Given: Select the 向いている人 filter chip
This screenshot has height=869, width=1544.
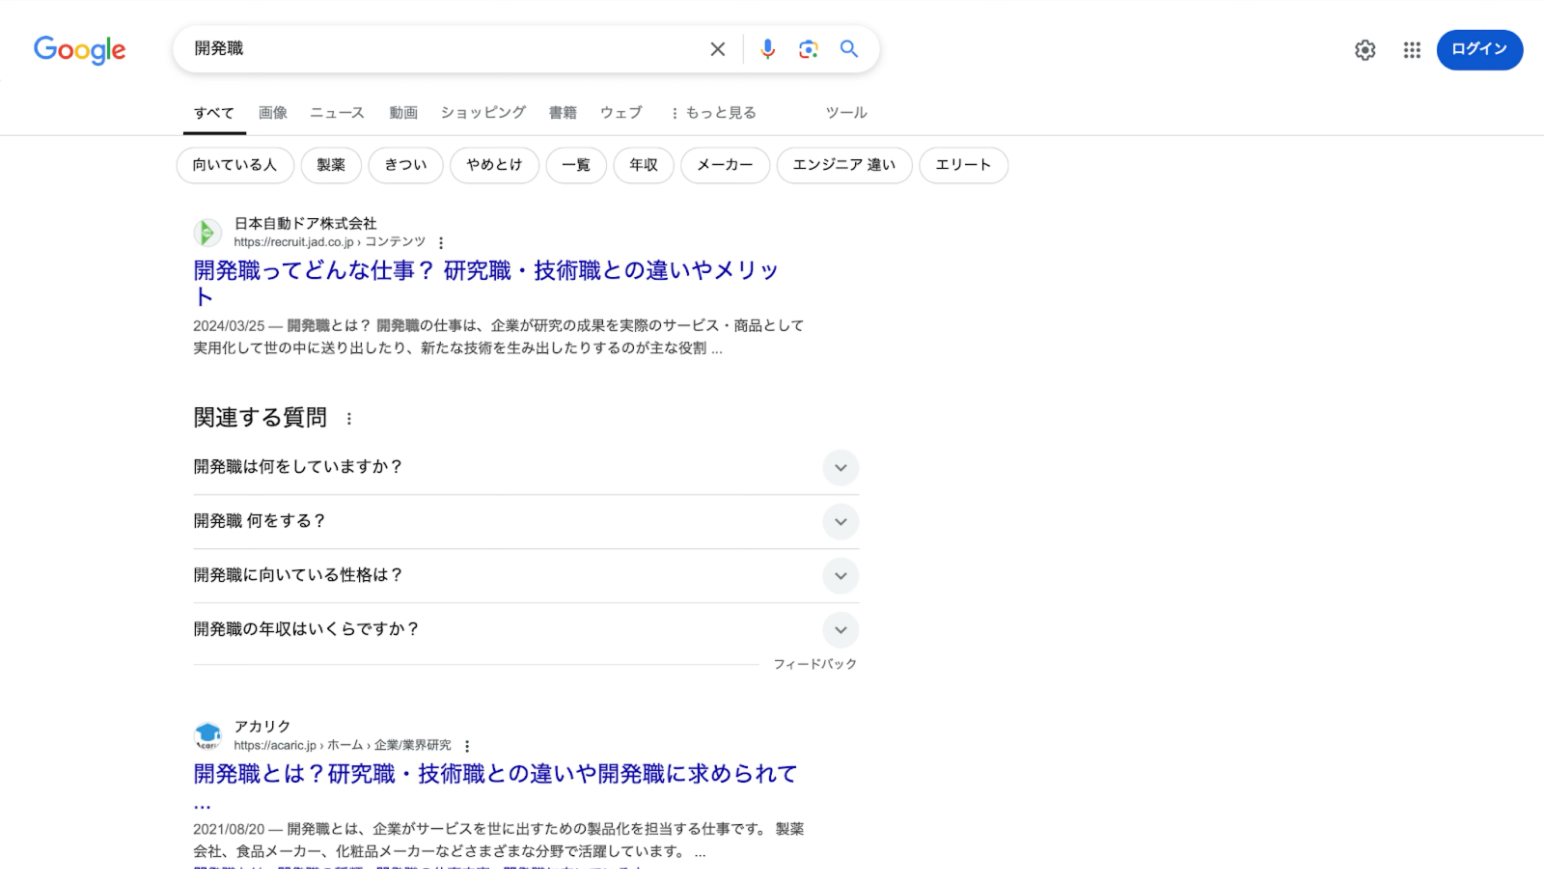Looking at the screenshot, I should click(235, 165).
